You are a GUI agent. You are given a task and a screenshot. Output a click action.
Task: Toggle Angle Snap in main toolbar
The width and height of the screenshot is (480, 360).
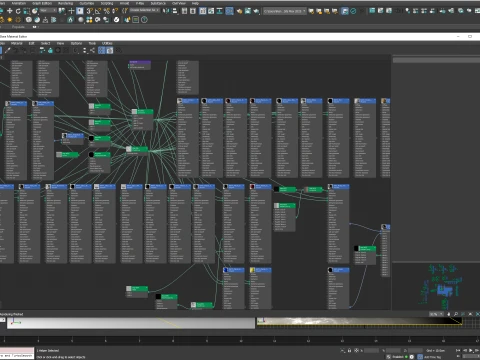tap(98, 11)
